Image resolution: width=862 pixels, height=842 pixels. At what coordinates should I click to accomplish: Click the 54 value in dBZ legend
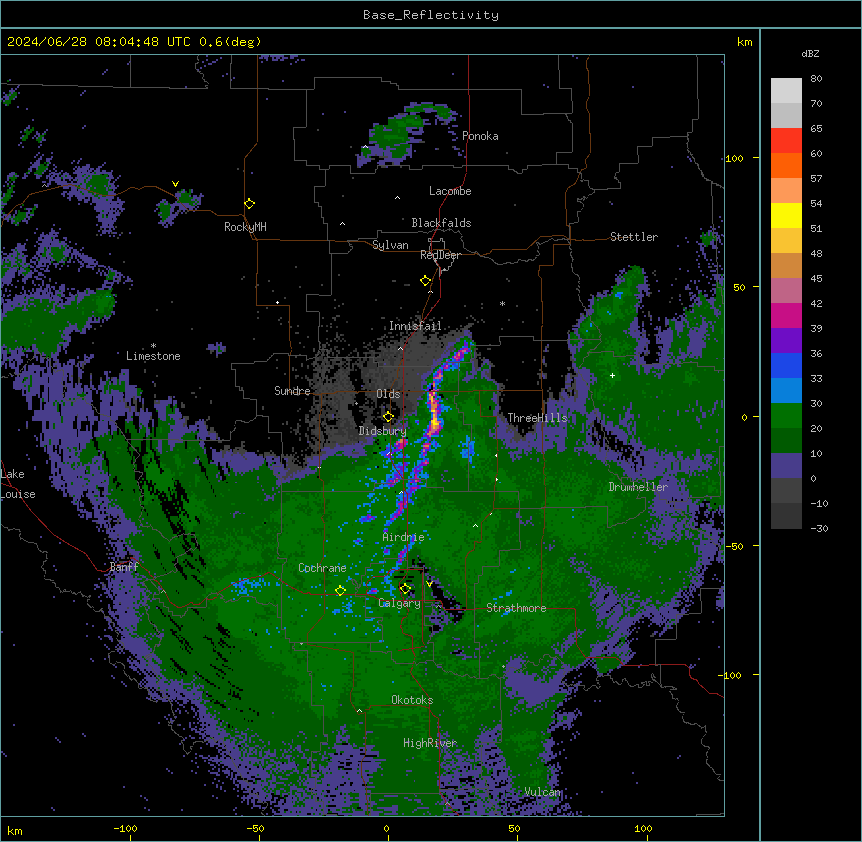[x=816, y=203]
